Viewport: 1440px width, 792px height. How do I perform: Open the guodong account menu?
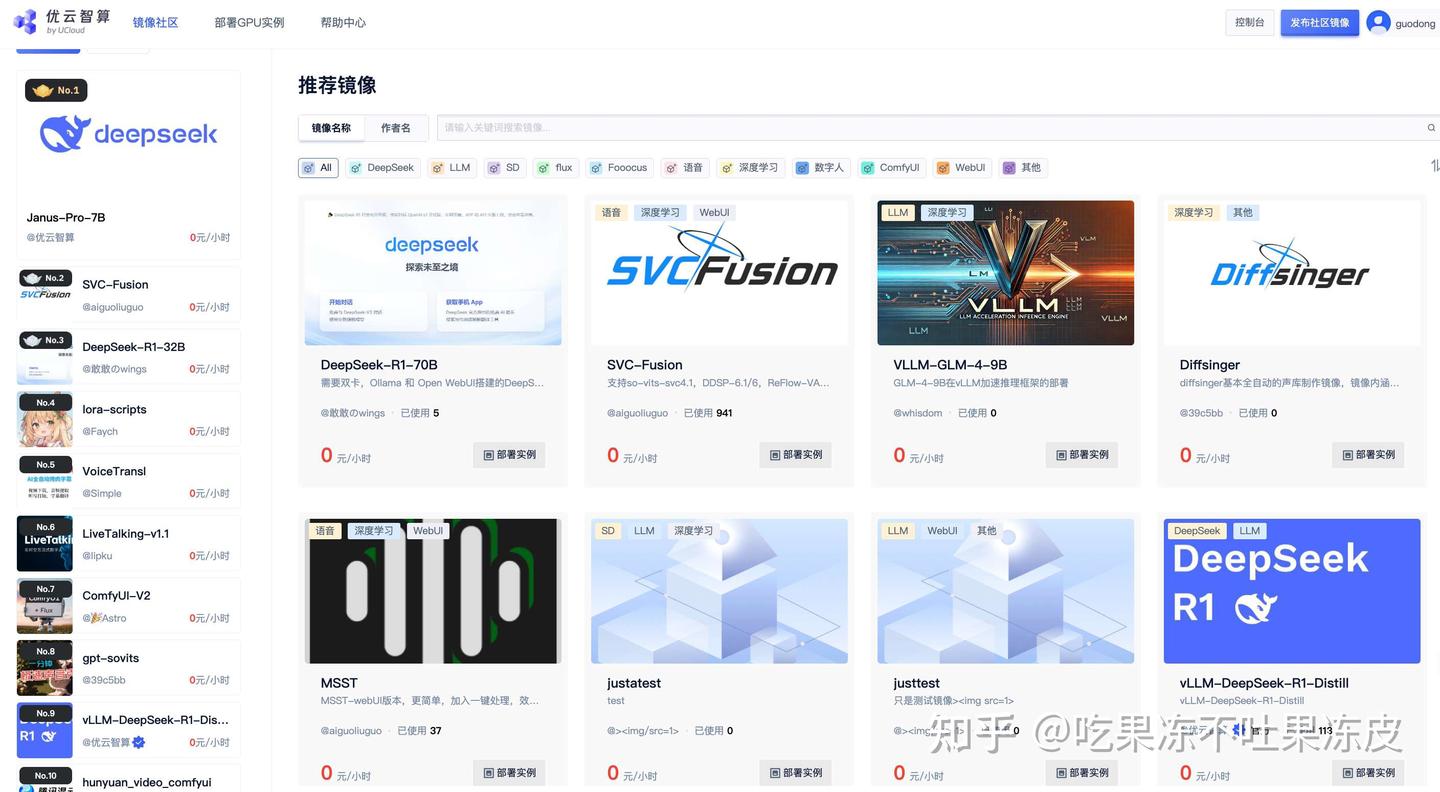click(x=1404, y=22)
